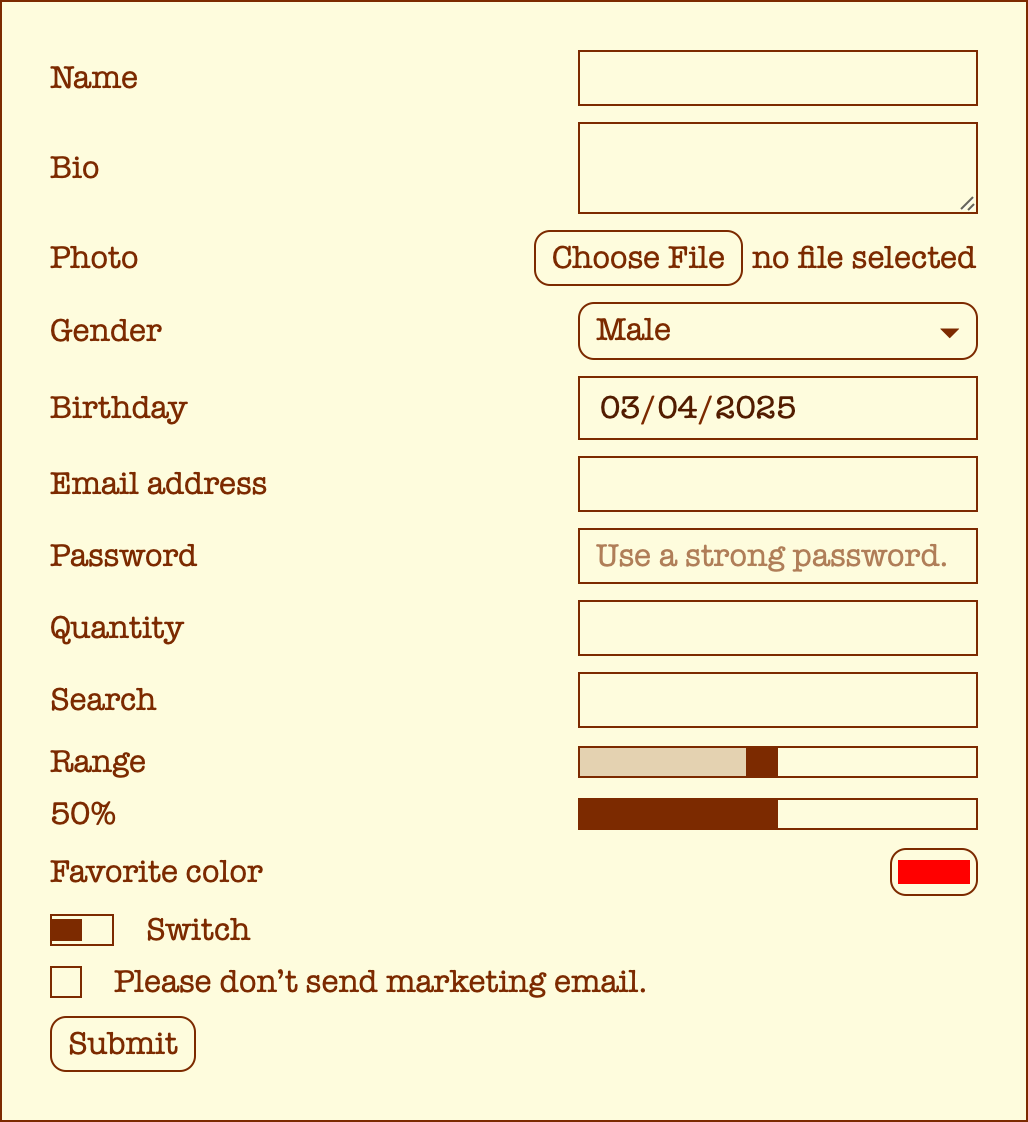This screenshot has height=1122, width=1028.
Task: Click the Search input field
Action: coord(777,700)
